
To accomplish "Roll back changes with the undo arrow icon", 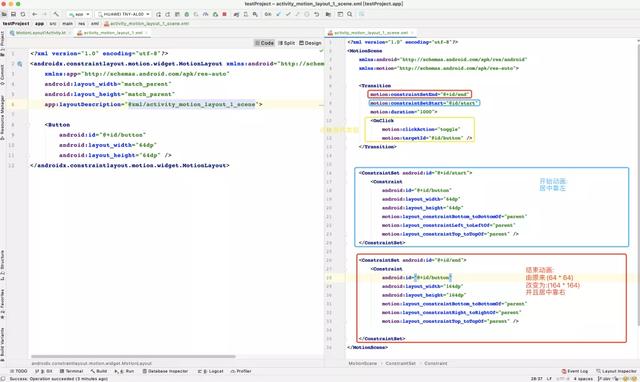I will 316,14.
